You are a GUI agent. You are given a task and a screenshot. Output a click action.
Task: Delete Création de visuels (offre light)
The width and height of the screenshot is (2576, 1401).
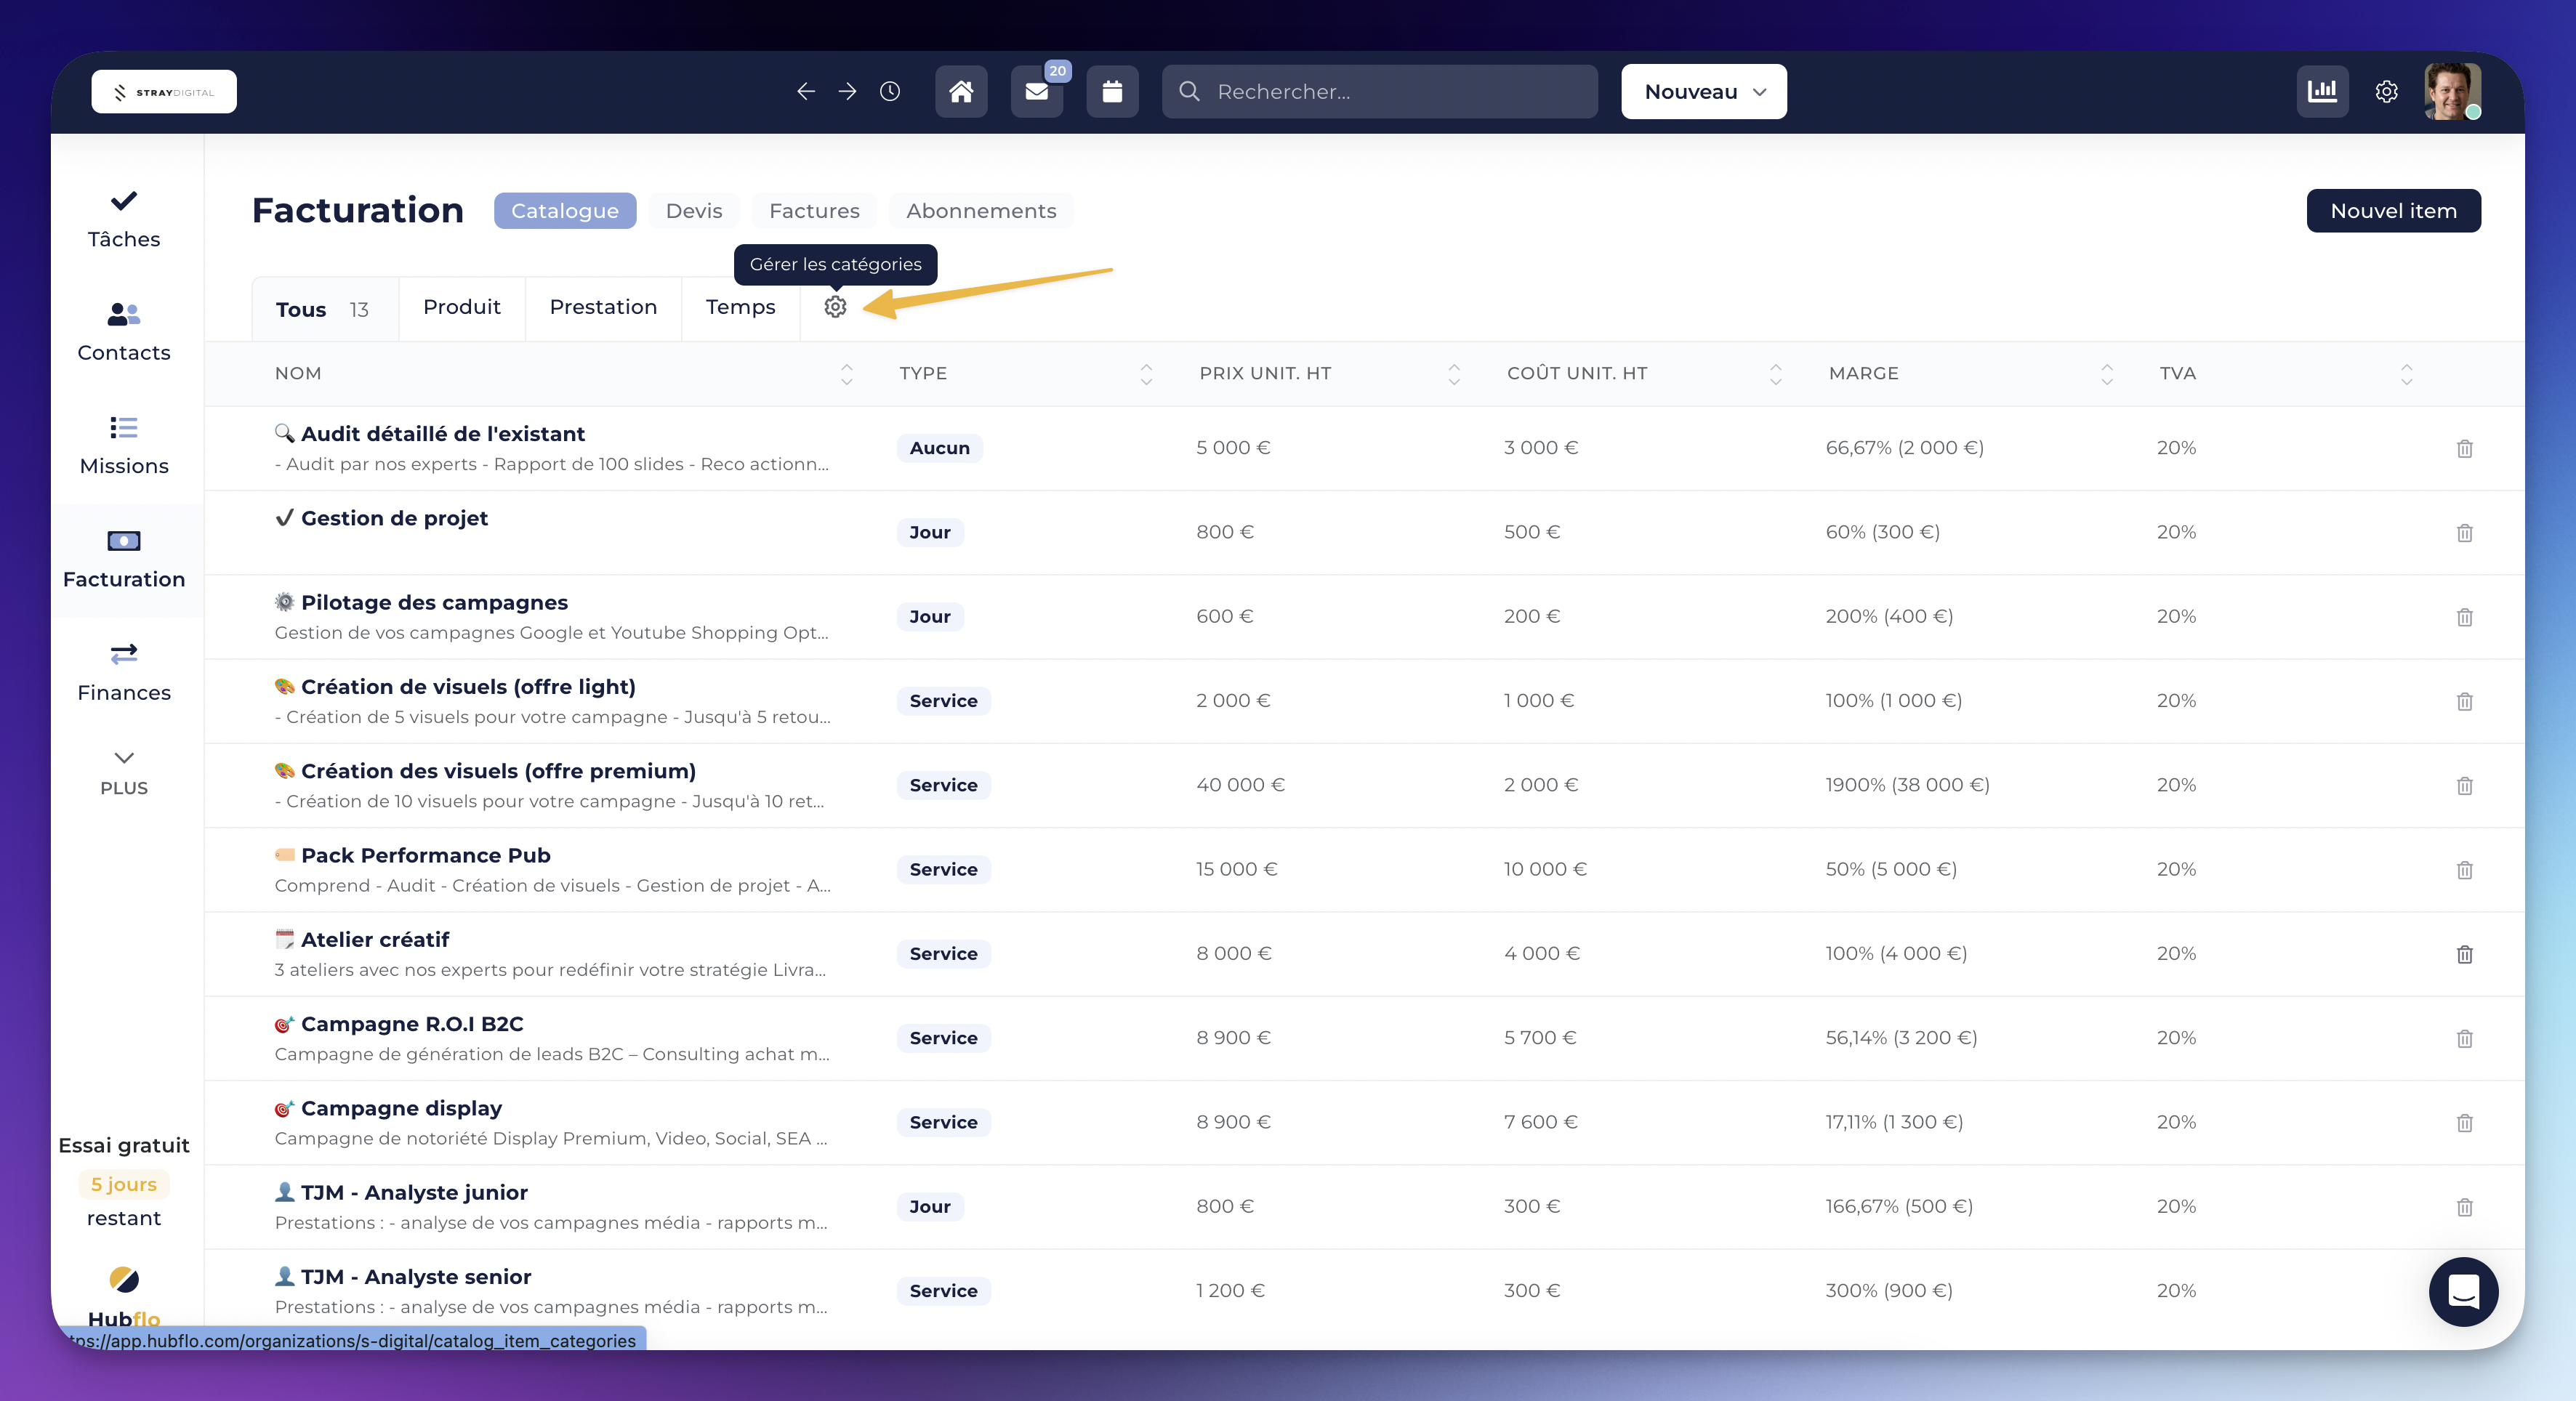(x=2465, y=701)
